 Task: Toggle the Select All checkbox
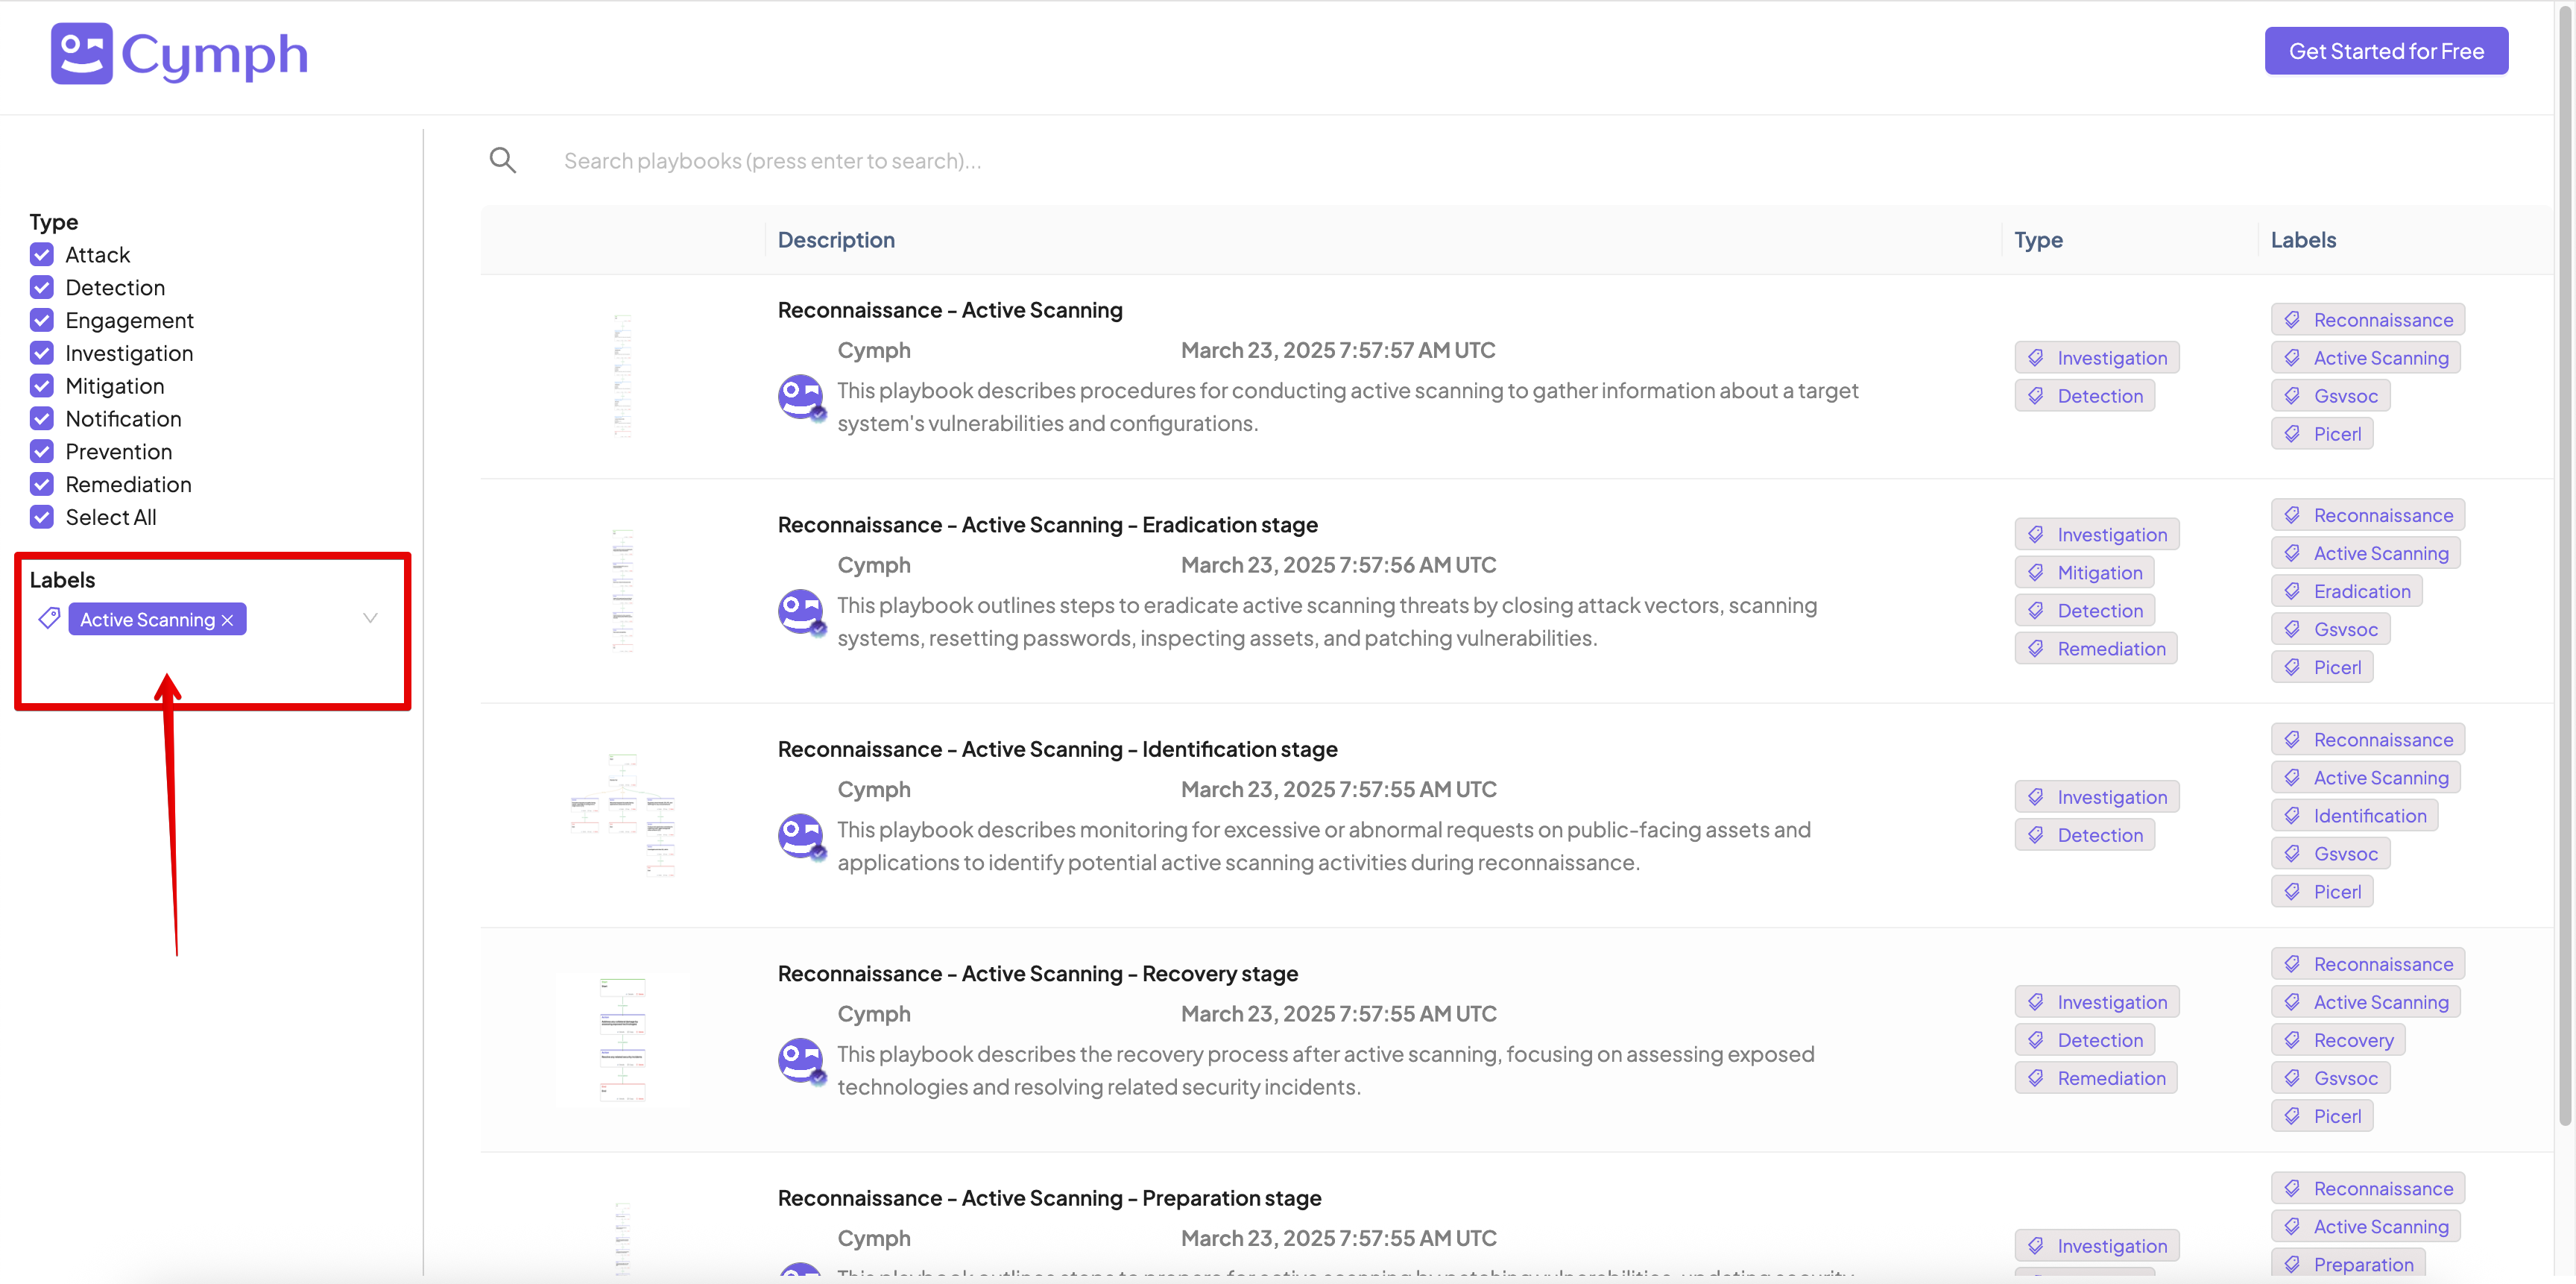[42, 517]
